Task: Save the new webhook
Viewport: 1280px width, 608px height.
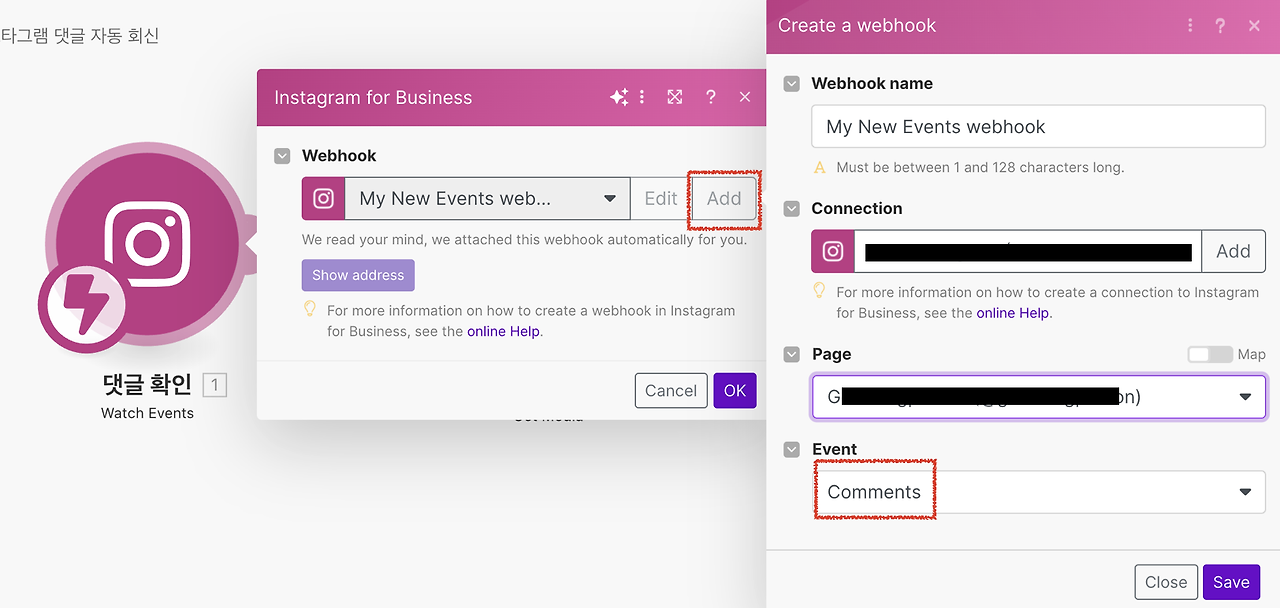Action: pyautogui.click(x=1231, y=582)
